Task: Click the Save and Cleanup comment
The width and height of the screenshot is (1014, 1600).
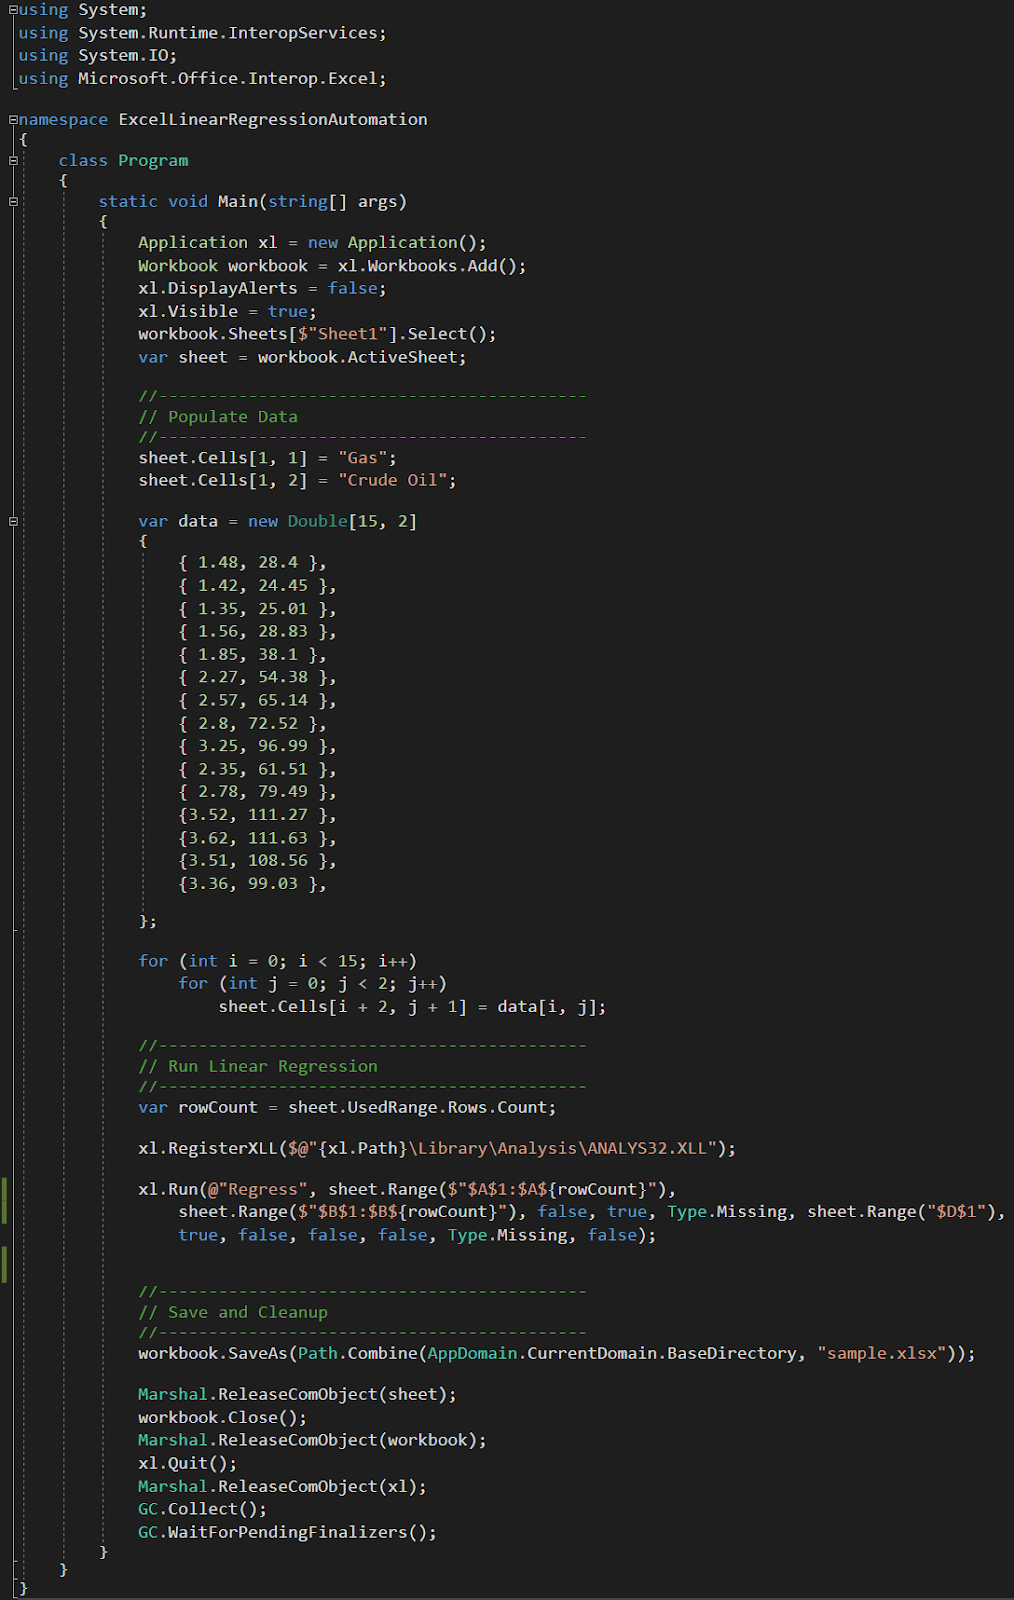Action: (233, 1312)
